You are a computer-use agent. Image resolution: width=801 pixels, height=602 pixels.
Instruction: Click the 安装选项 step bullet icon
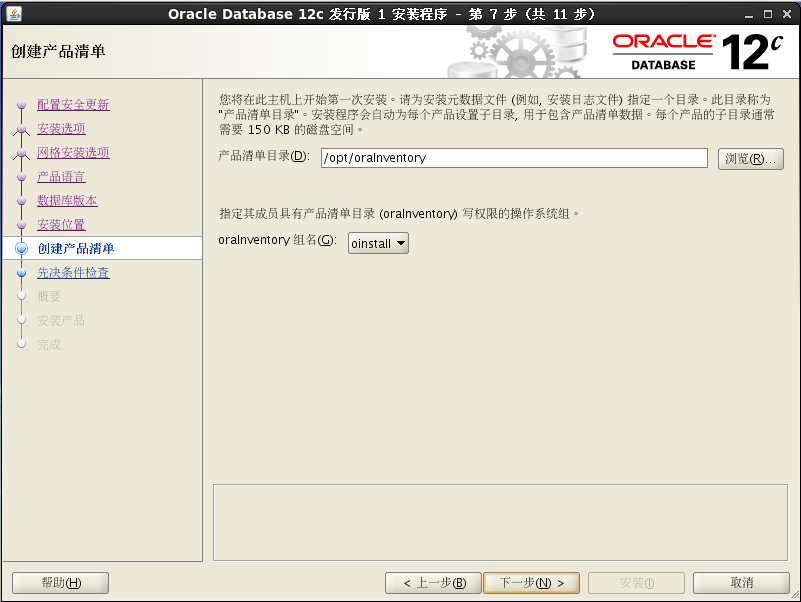click(x=21, y=129)
